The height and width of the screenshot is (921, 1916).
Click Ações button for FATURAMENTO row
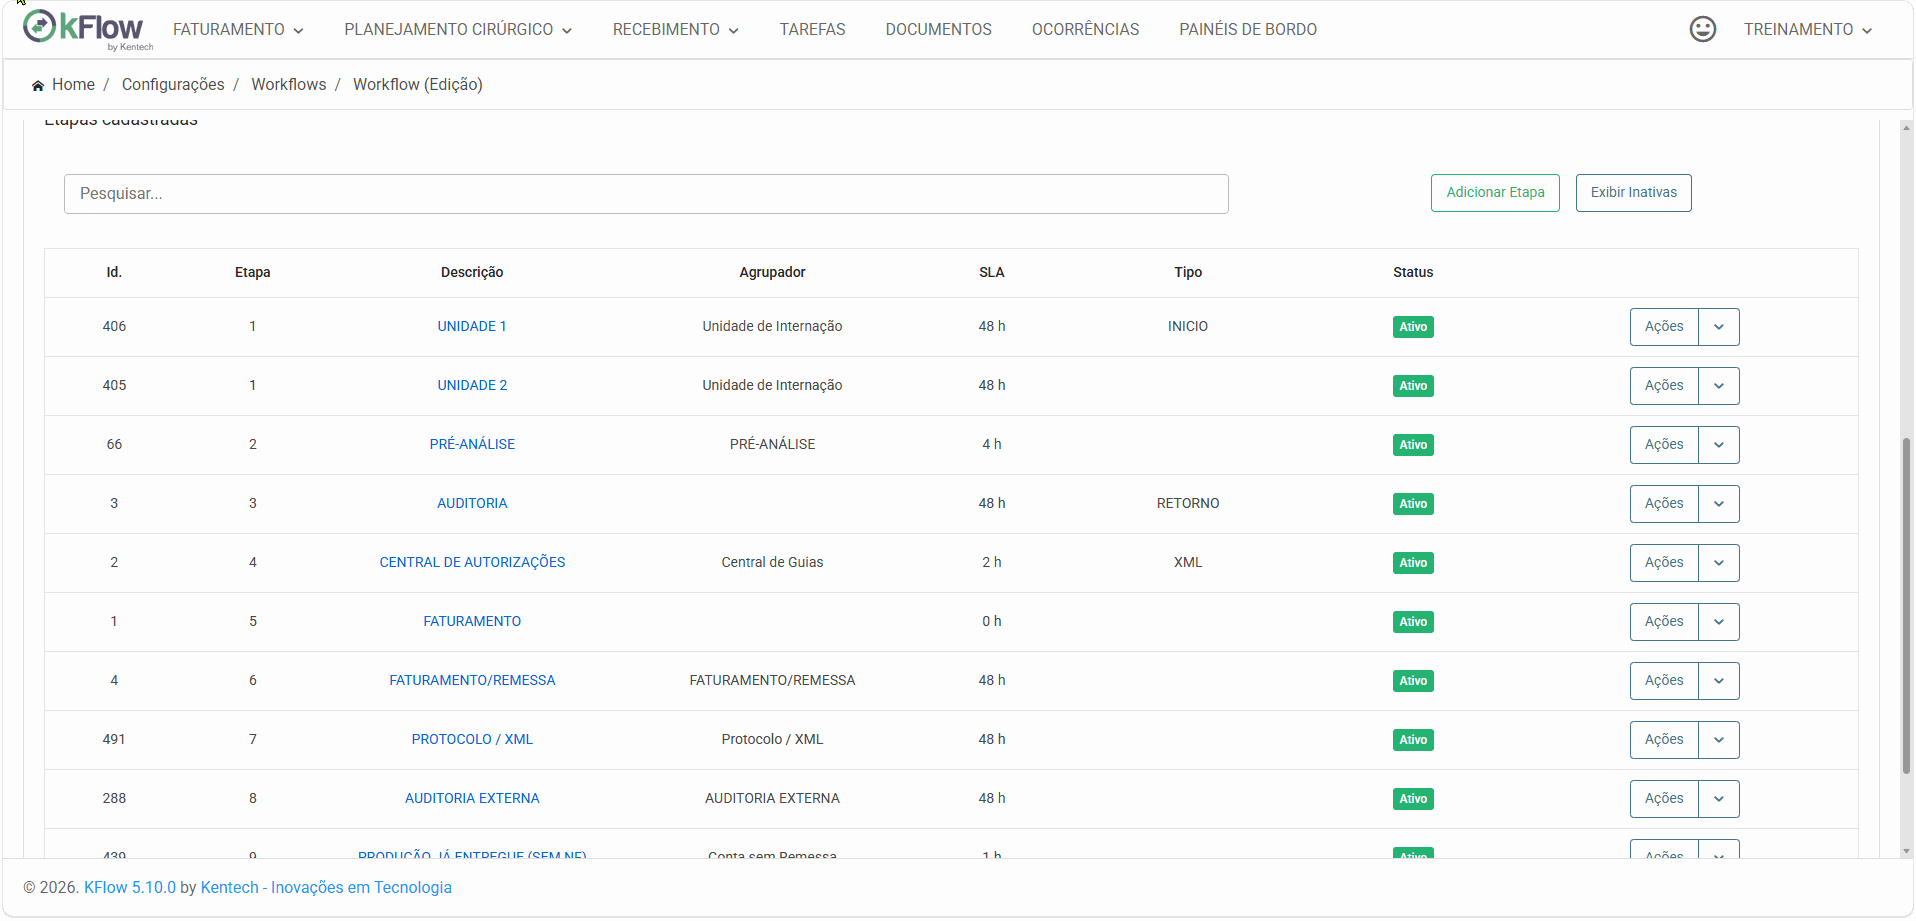pyautogui.click(x=1664, y=622)
